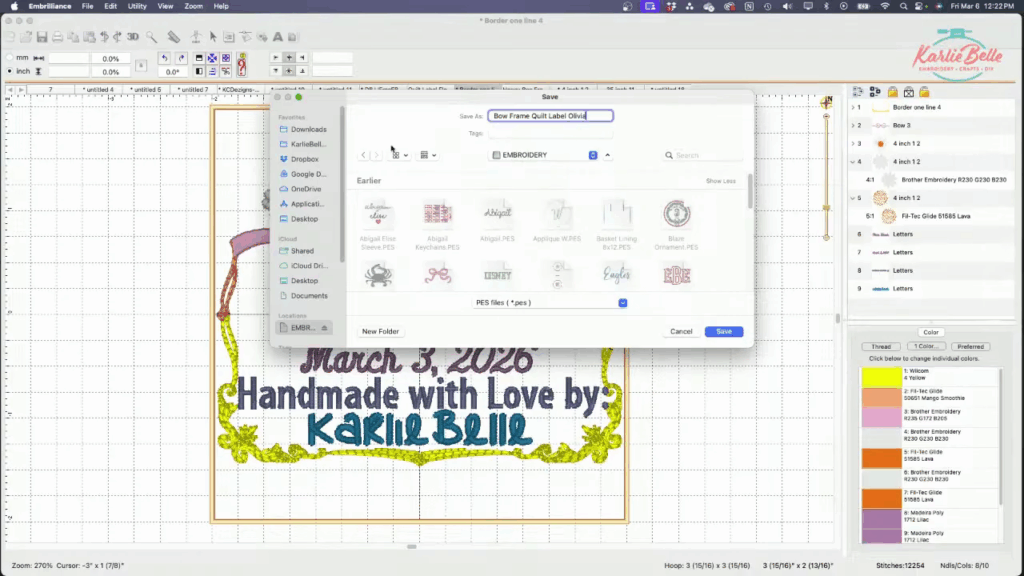Viewport: 1024px width, 576px height.
Task: Click the Save As filename field
Action: pyautogui.click(x=551, y=116)
